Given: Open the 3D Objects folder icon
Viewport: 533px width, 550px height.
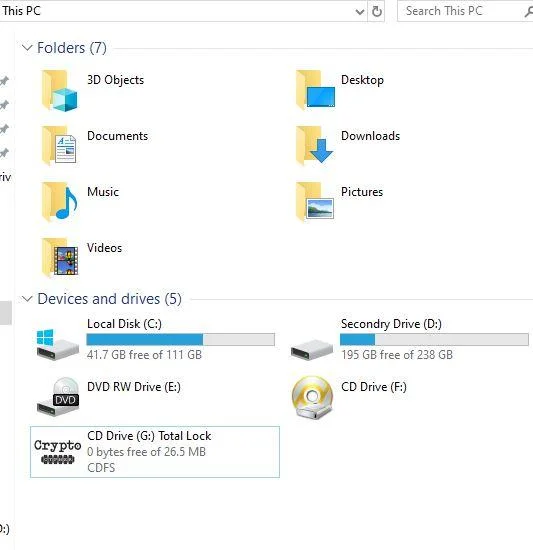Looking at the screenshot, I should (x=60, y=90).
